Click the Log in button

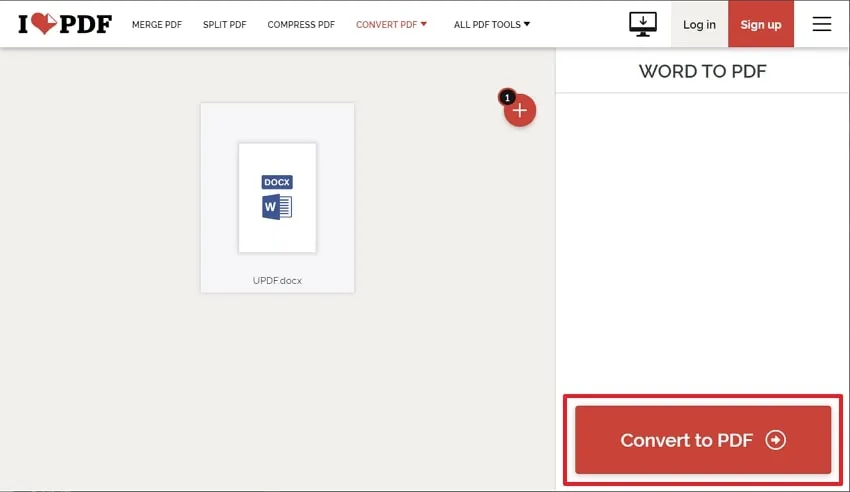(x=699, y=24)
